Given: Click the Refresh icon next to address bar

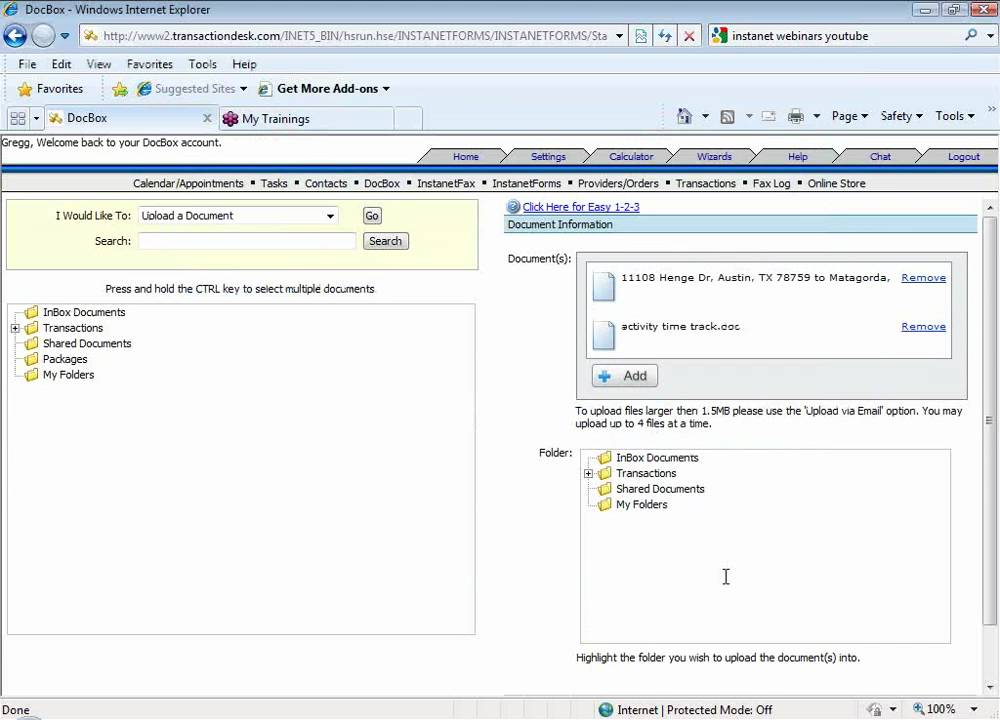Looking at the screenshot, I should point(665,36).
